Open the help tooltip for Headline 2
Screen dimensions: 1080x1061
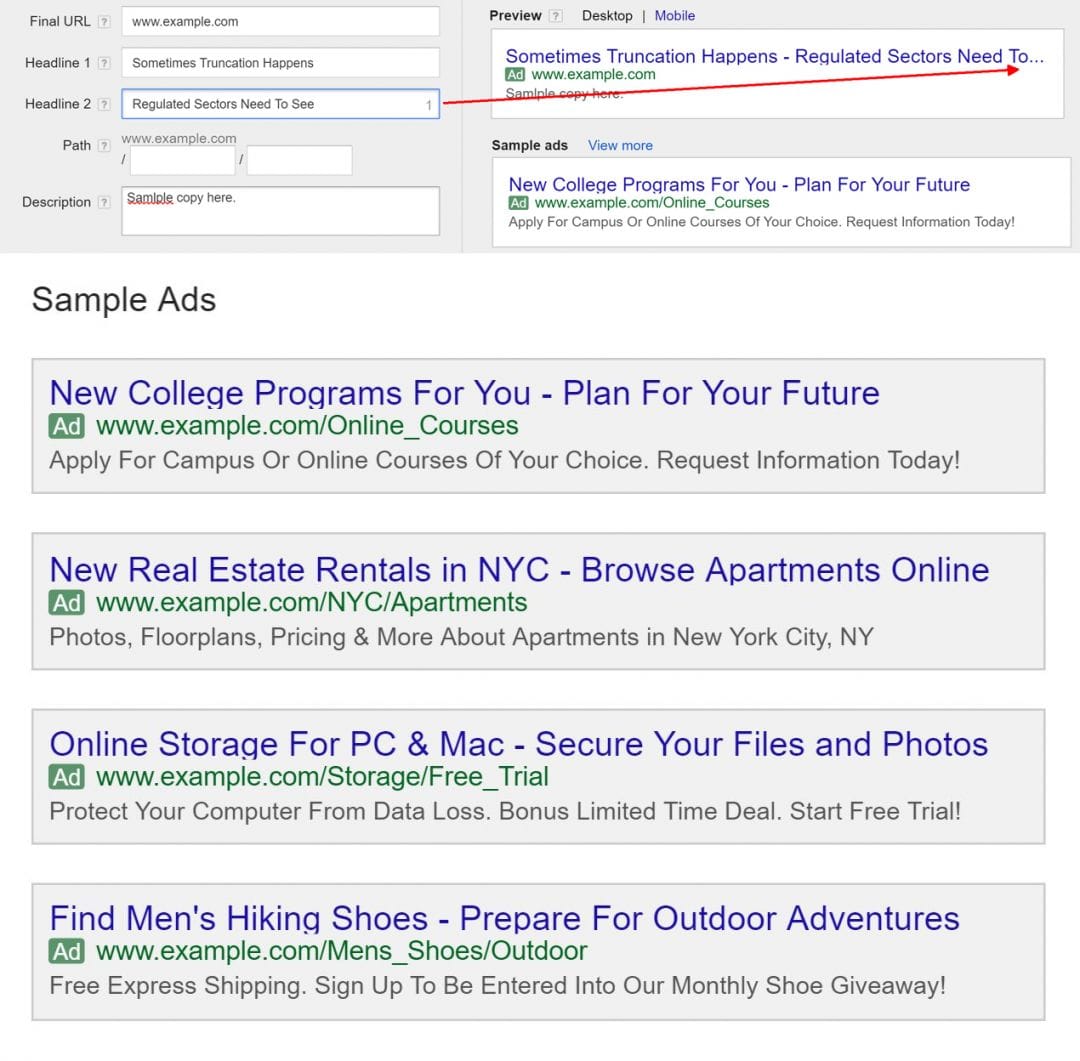tap(104, 104)
